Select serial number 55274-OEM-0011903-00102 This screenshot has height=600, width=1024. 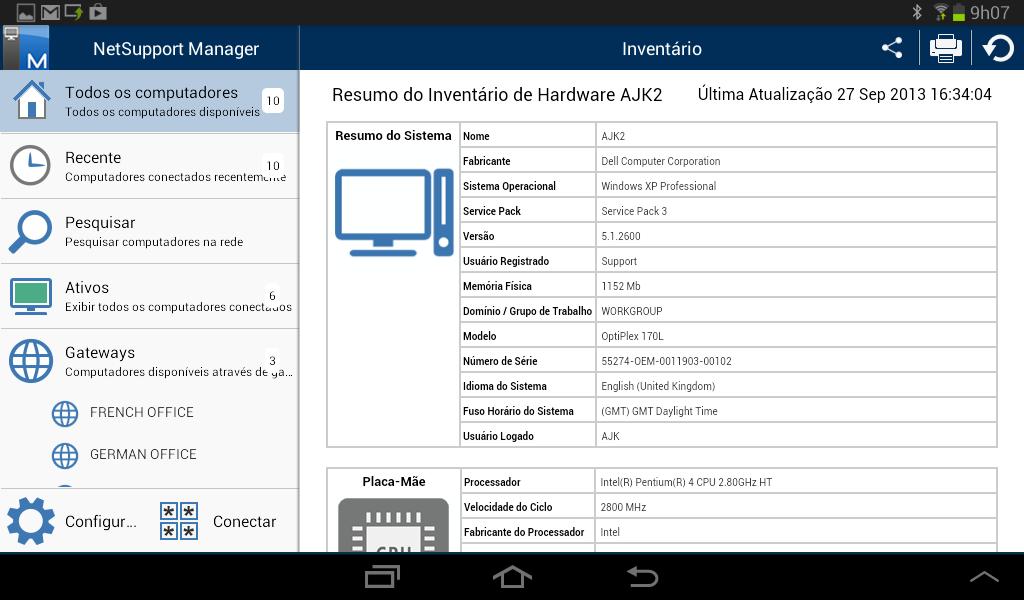pyautogui.click(x=666, y=361)
